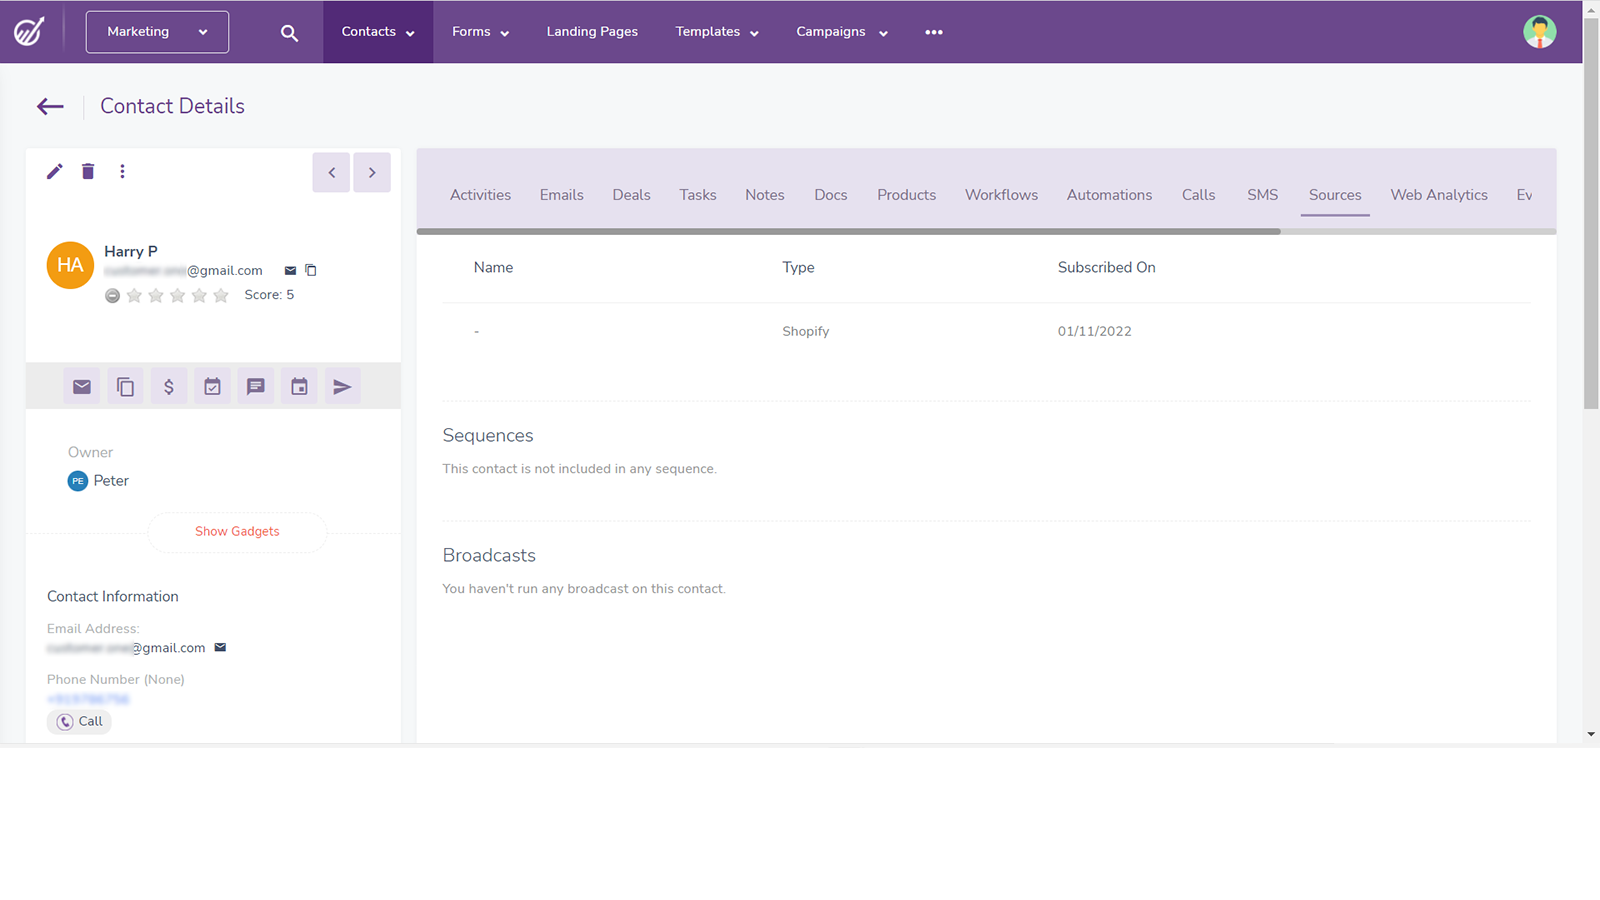
Task: Expand the Campaigns dropdown menu
Action: pyautogui.click(x=841, y=32)
